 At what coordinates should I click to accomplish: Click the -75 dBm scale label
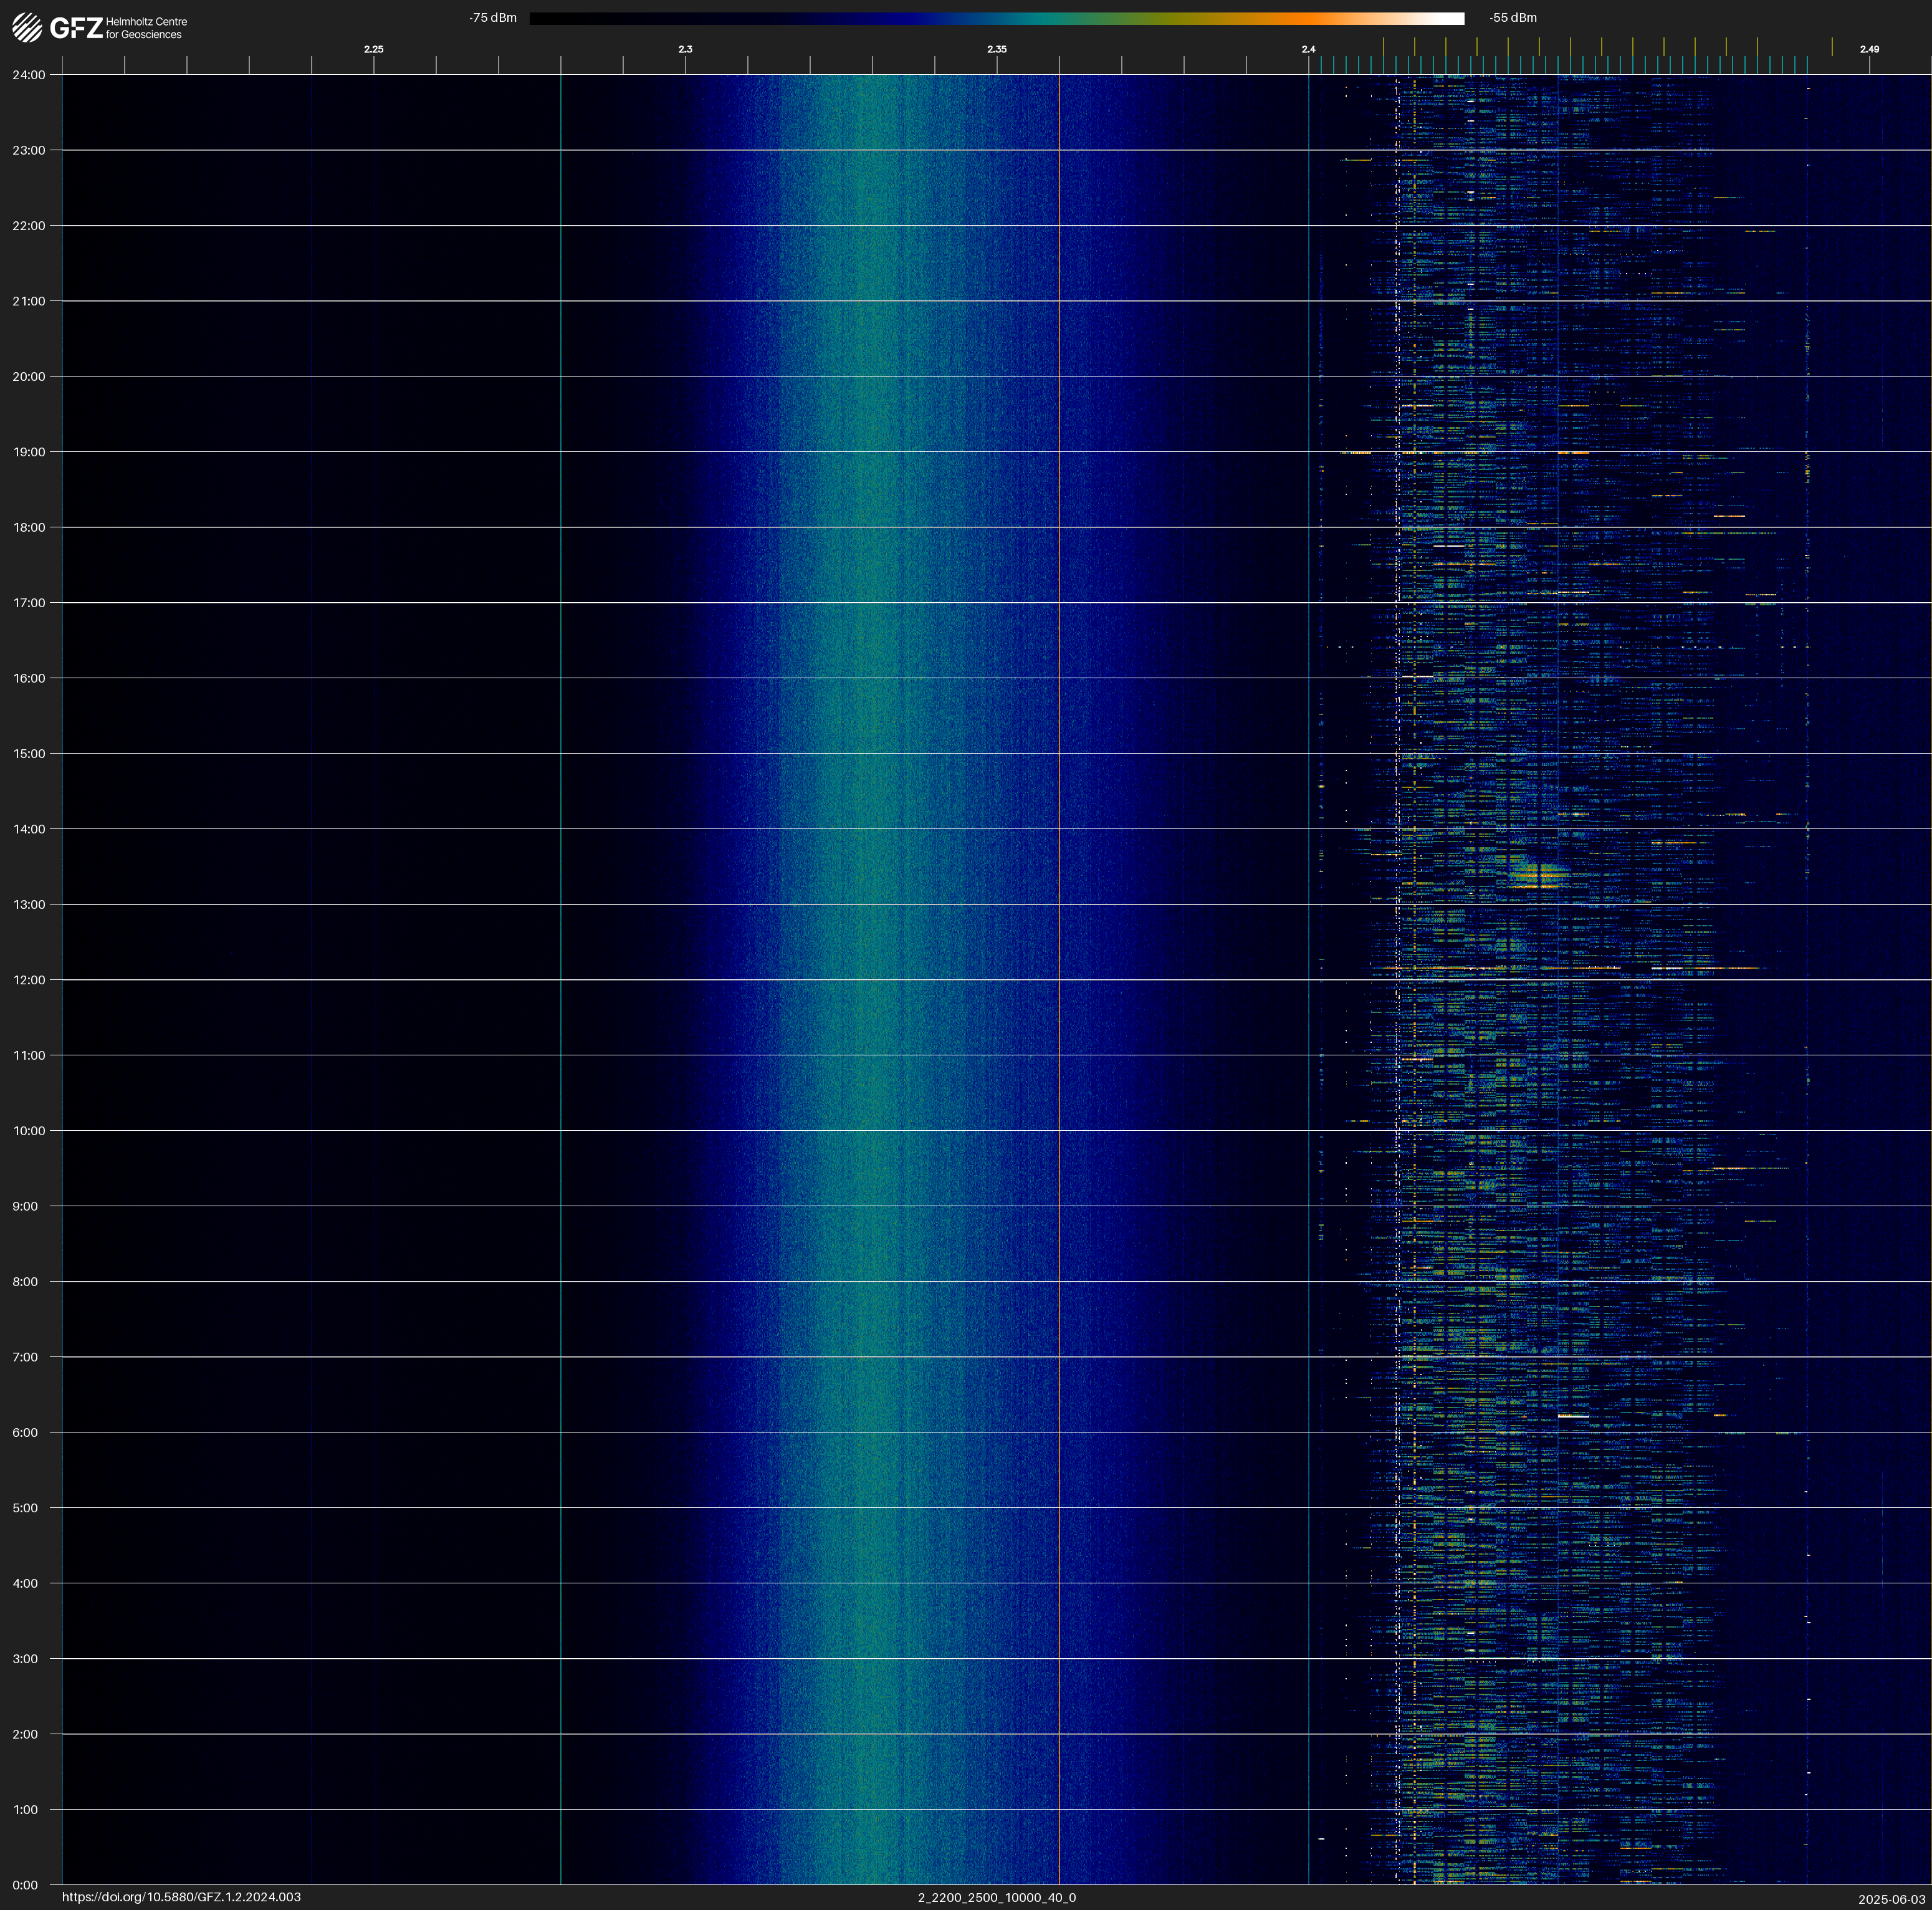pos(493,18)
